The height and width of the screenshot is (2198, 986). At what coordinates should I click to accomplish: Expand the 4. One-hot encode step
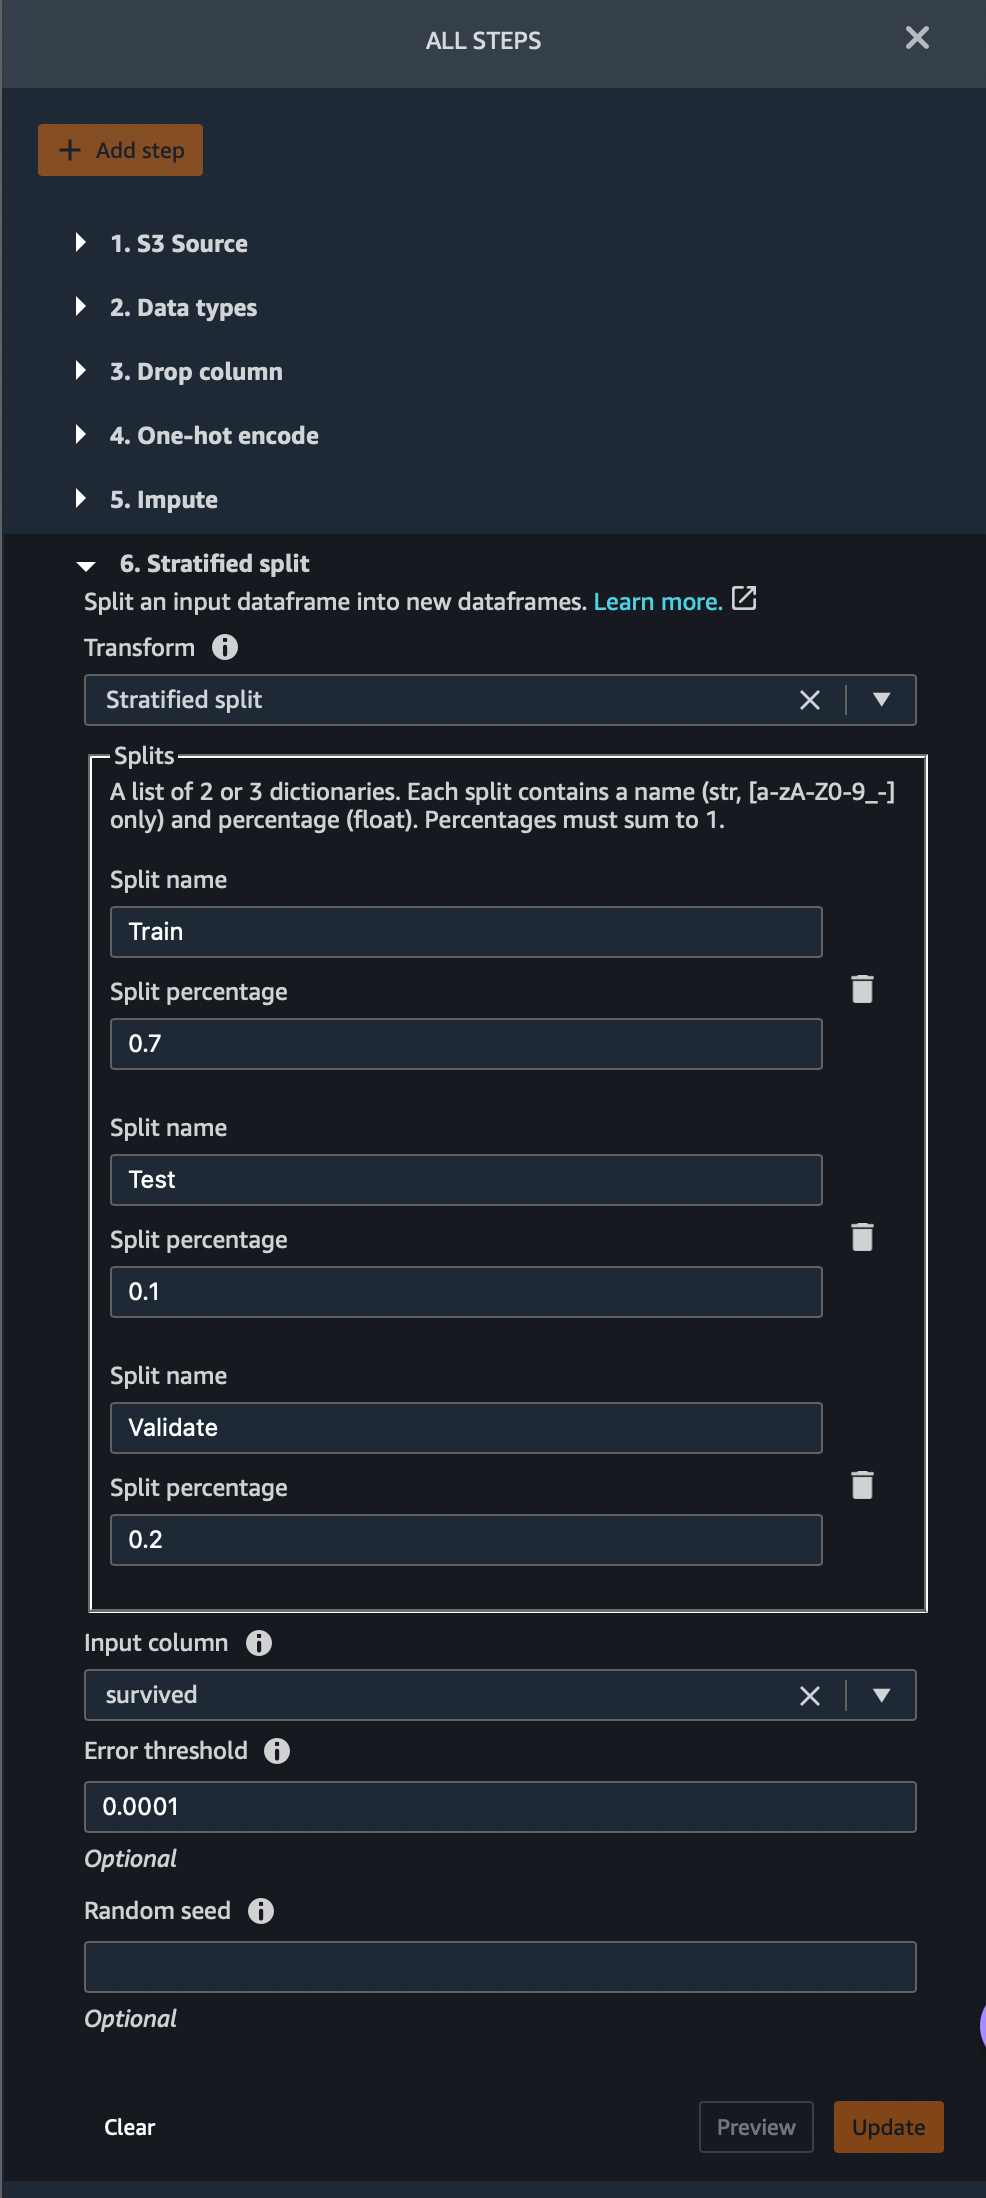pyautogui.click(x=197, y=435)
